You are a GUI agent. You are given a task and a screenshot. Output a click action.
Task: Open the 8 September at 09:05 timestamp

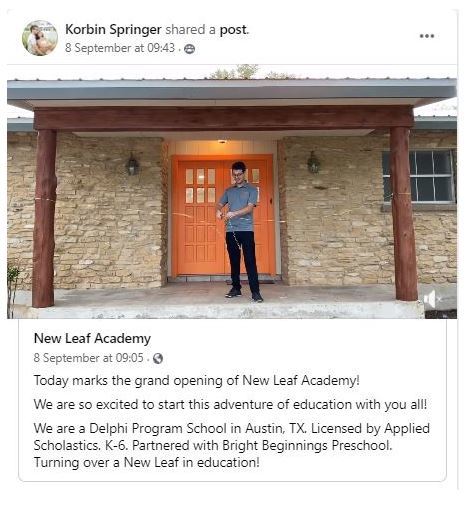point(88,358)
